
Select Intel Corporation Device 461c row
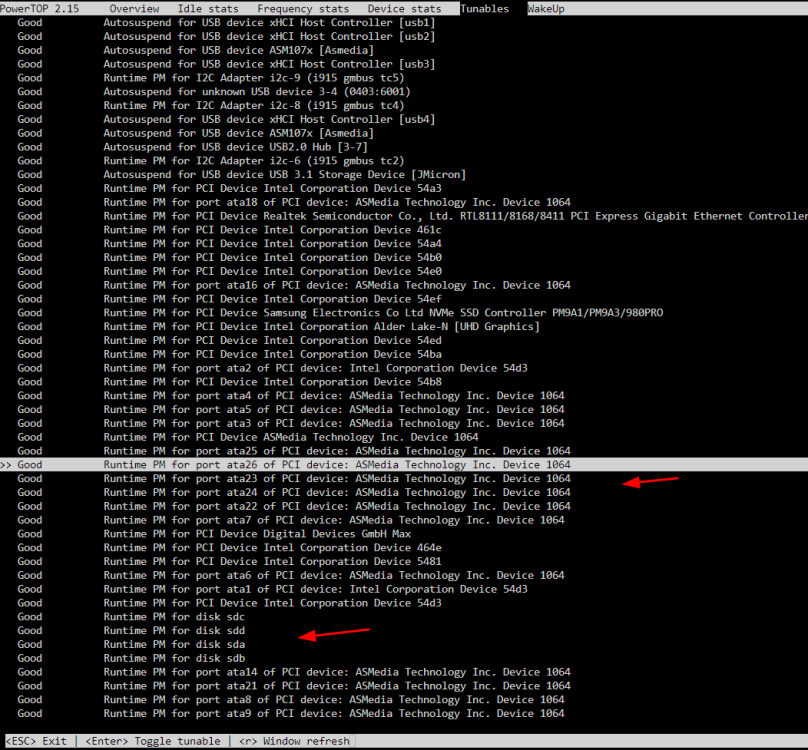[x=404, y=230]
